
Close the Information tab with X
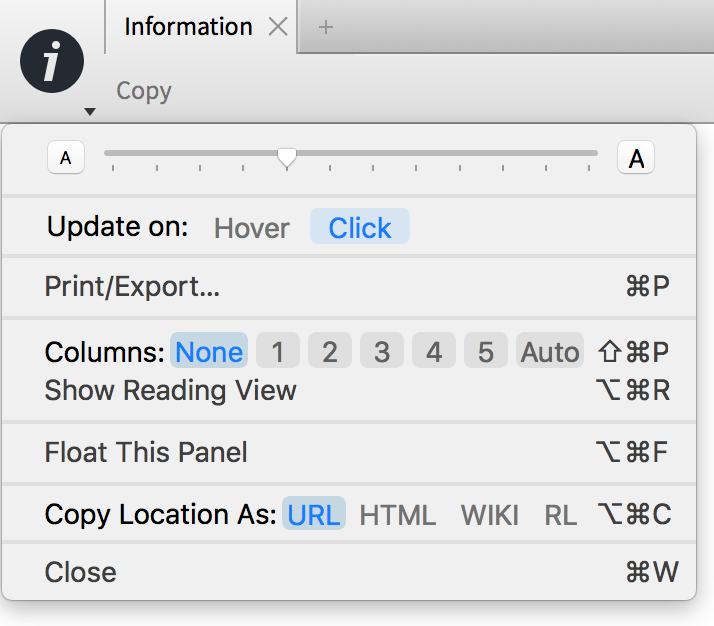pyautogui.click(x=278, y=27)
